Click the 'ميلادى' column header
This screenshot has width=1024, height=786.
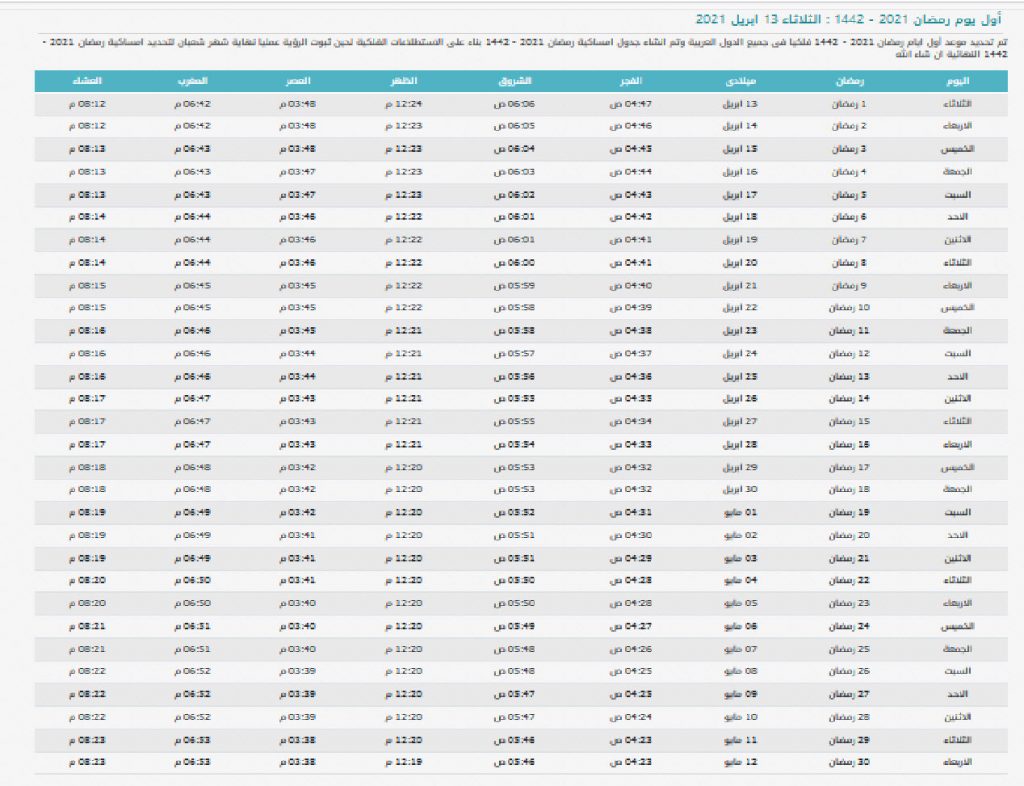click(741, 81)
